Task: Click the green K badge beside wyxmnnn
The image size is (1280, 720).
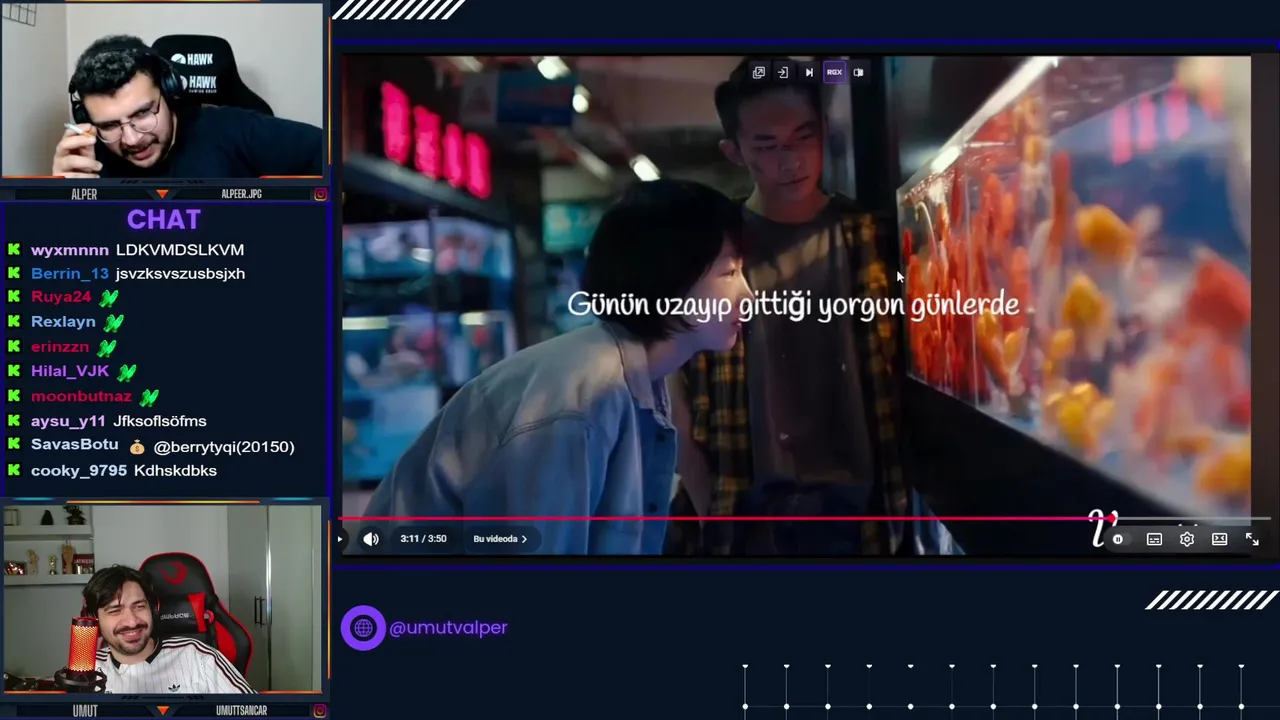Action: (x=14, y=249)
